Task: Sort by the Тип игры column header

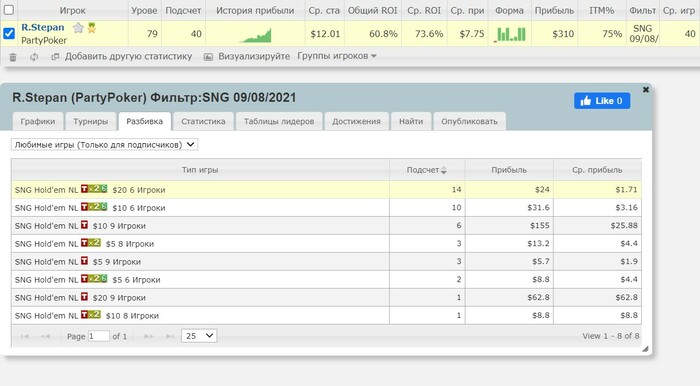Action: [200, 170]
